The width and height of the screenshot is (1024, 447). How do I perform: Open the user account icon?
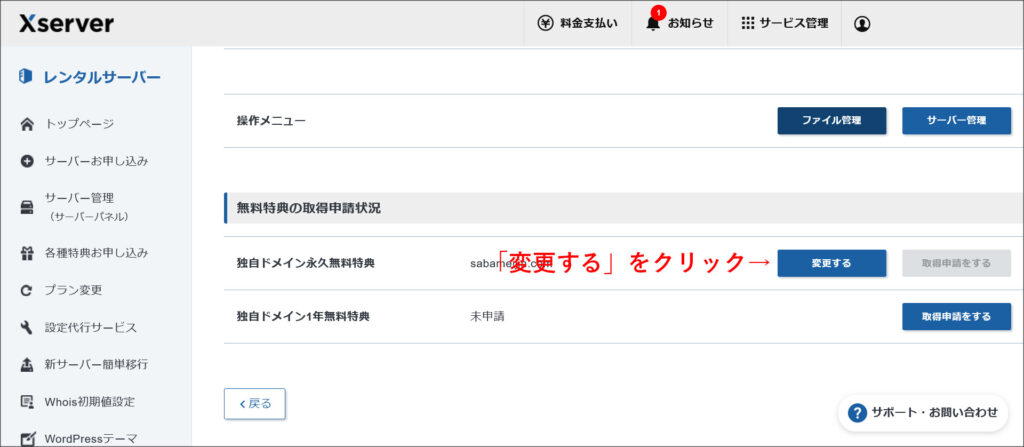tap(862, 24)
